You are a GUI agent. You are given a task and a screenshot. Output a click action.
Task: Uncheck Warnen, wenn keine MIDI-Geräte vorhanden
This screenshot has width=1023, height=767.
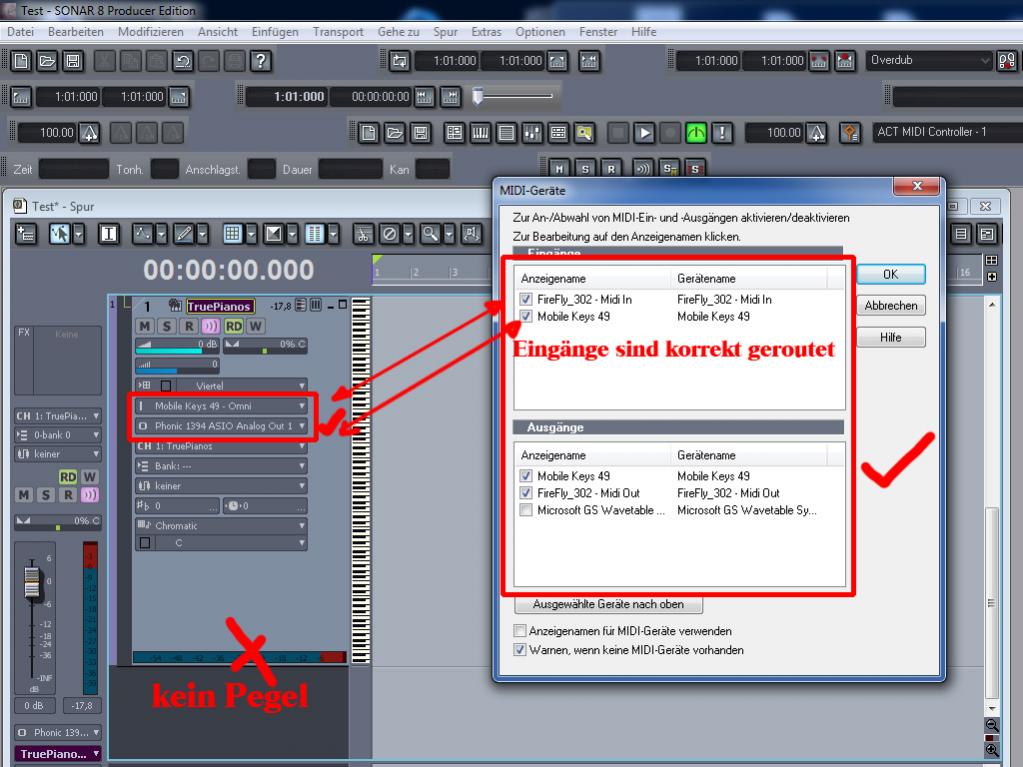click(520, 650)
